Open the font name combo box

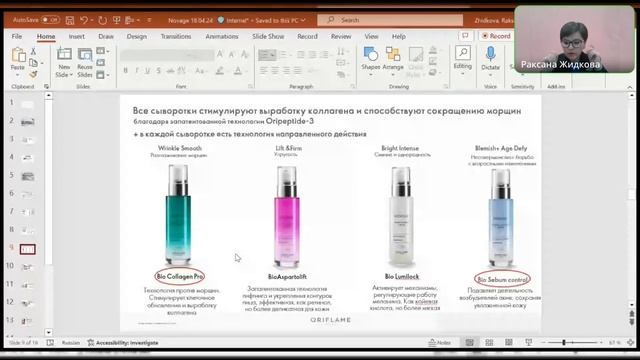(167, 55)
